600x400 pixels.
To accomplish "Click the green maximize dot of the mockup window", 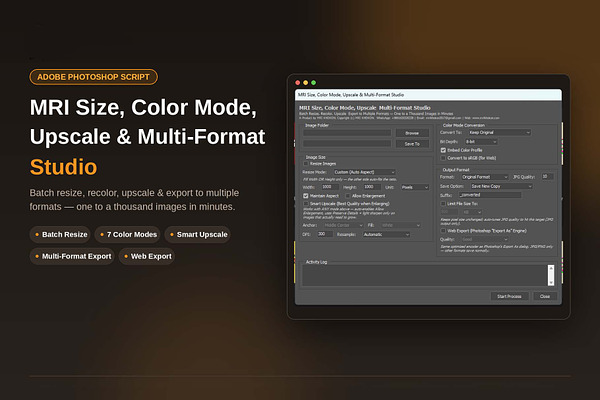I will click(x=313, y=83).
